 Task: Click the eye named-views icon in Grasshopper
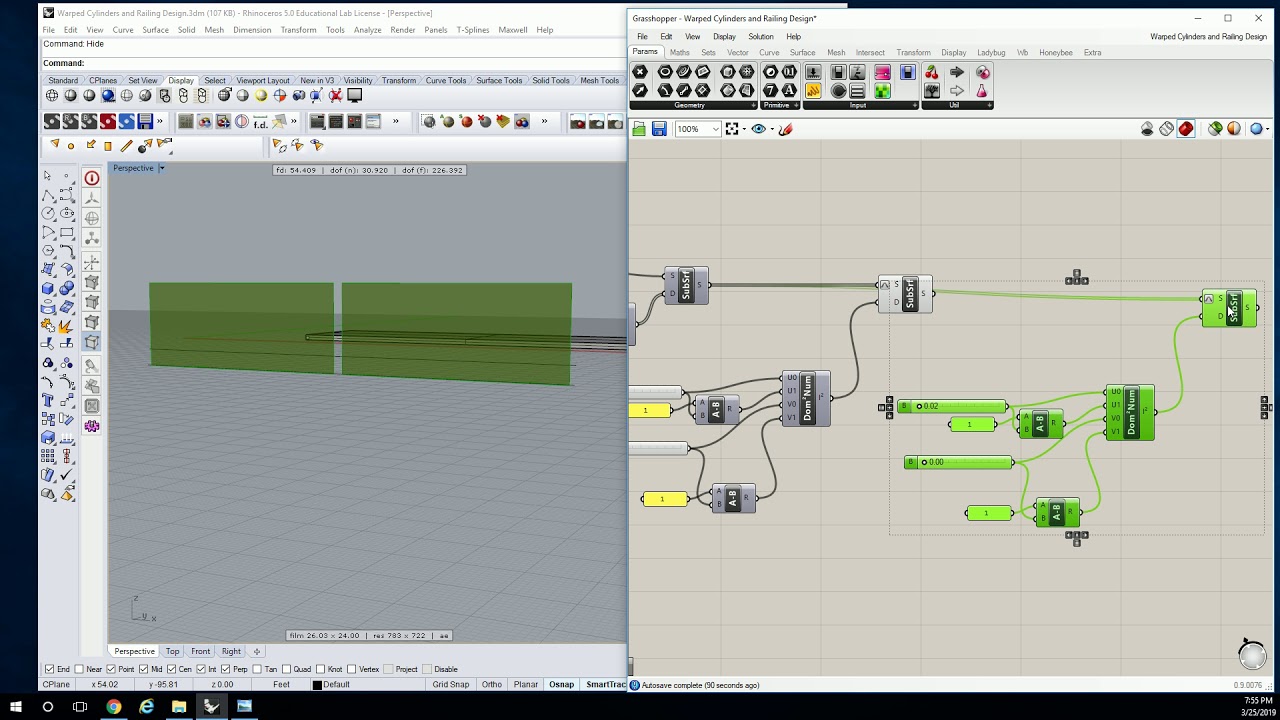[758, 129]
